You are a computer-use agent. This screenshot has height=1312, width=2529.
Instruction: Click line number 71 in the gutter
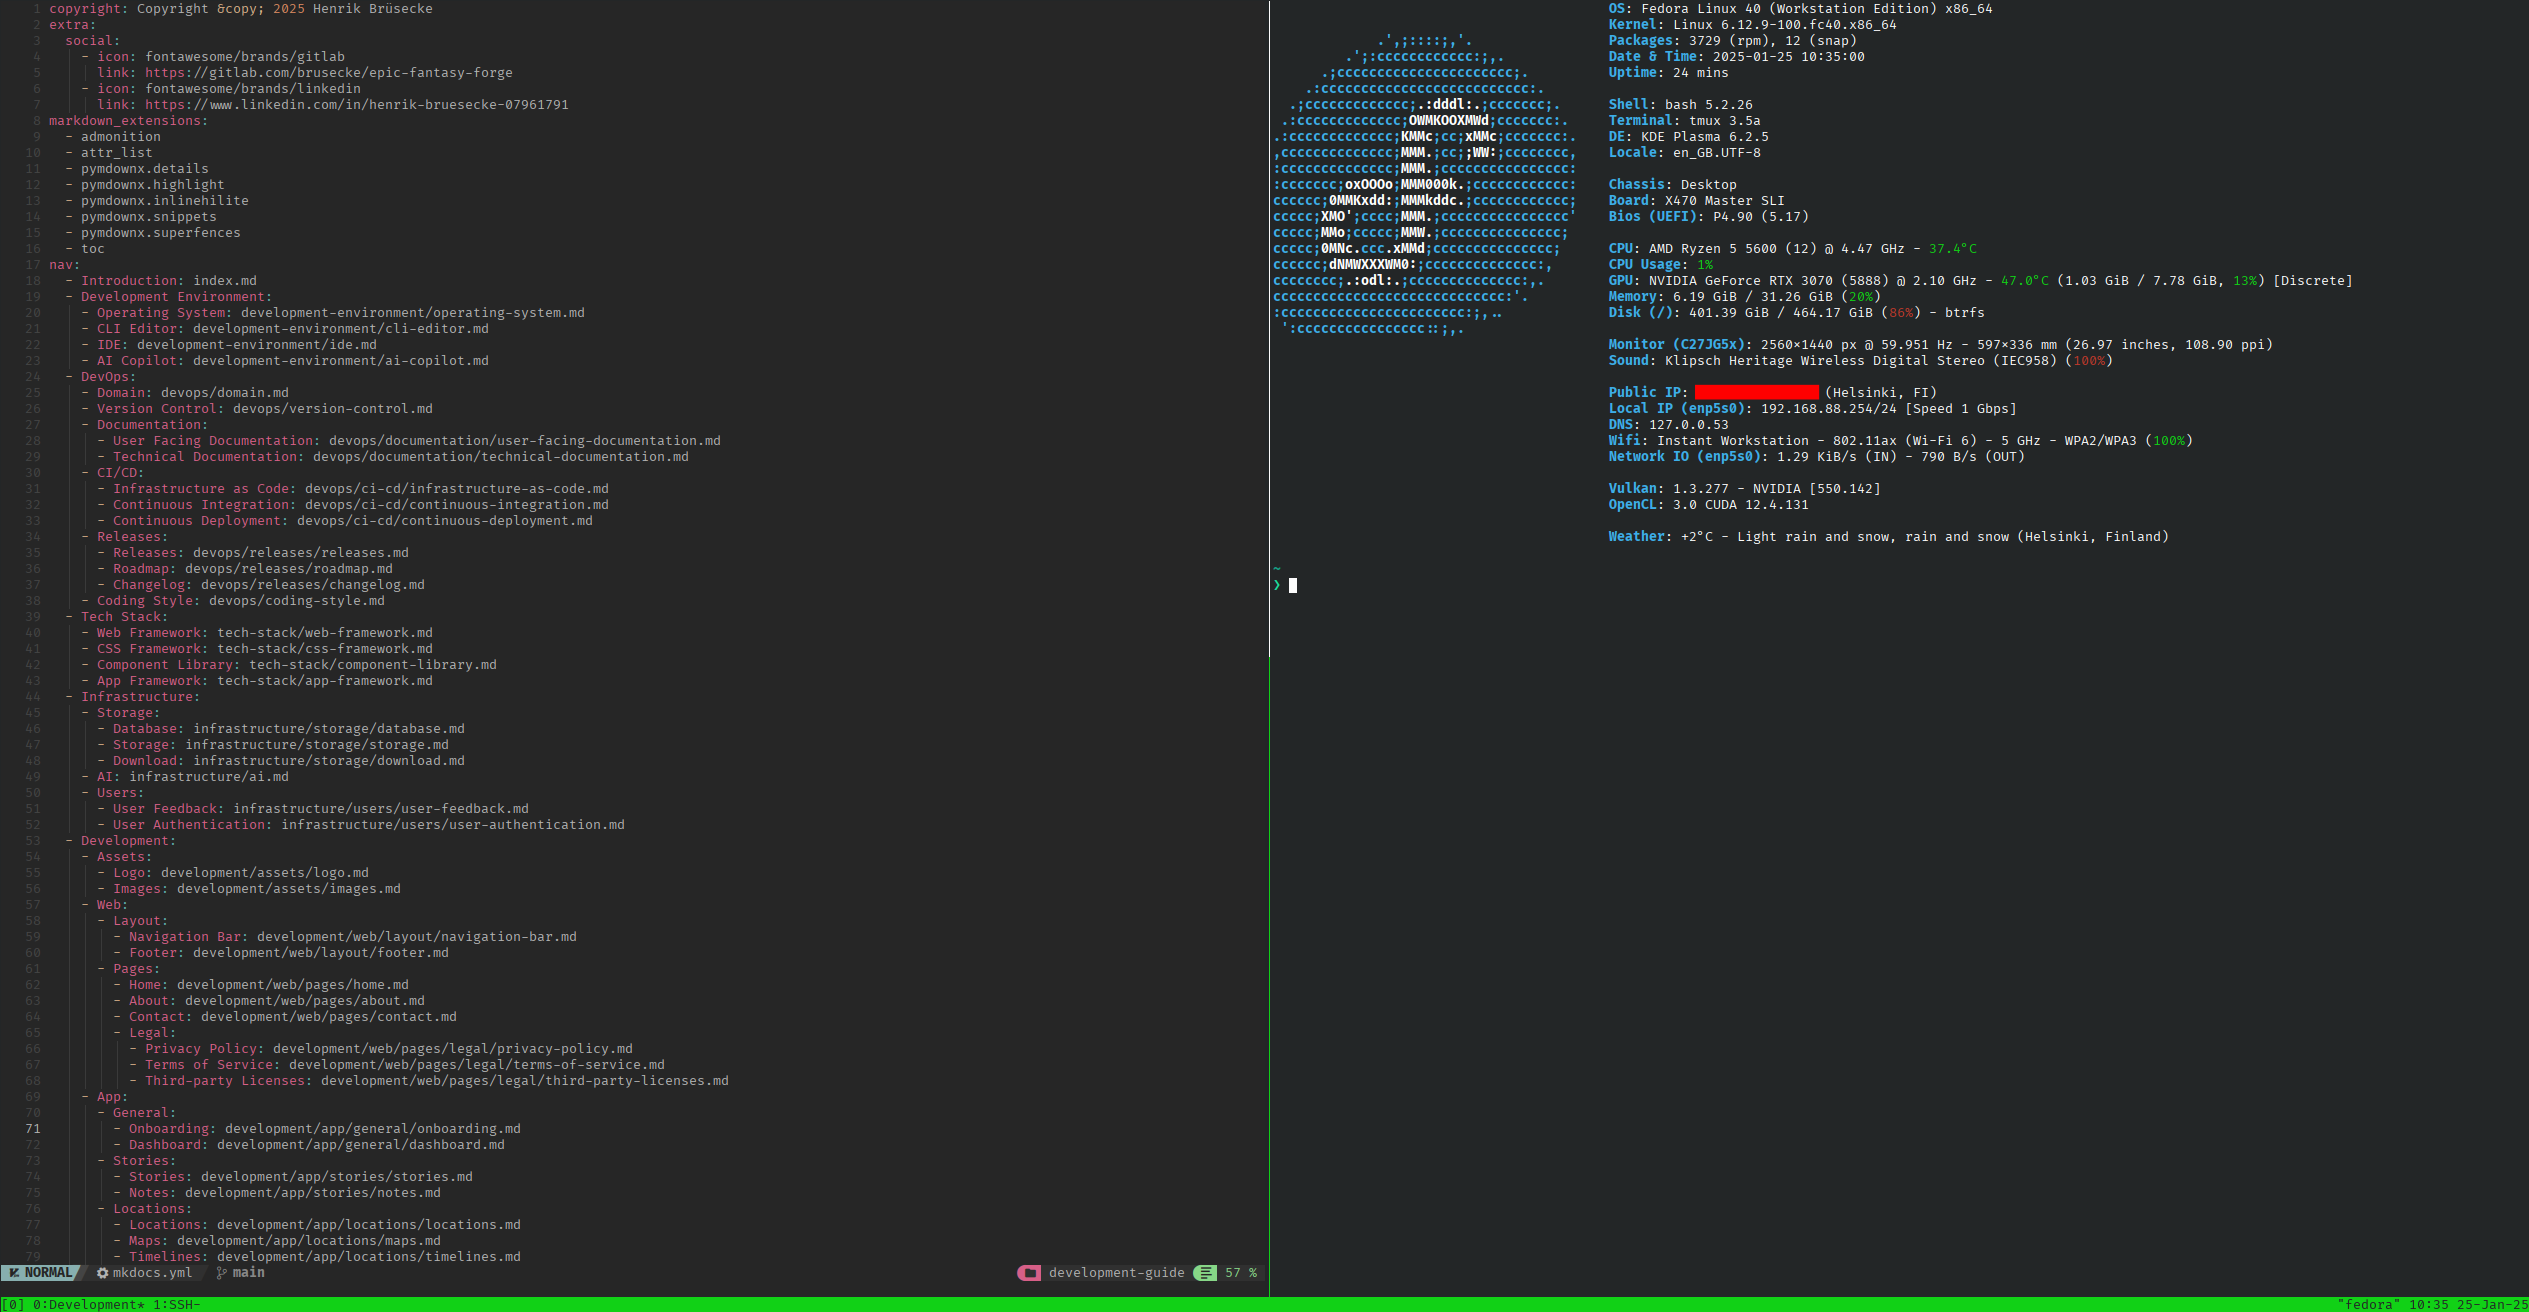(x=33, y=1129)
